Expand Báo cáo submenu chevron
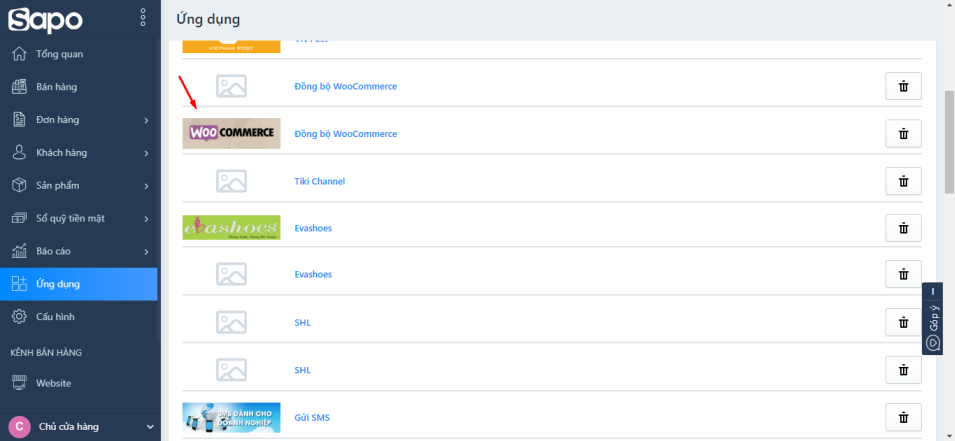The height and width of the screenshot is (441, 955). click(146, 252)
